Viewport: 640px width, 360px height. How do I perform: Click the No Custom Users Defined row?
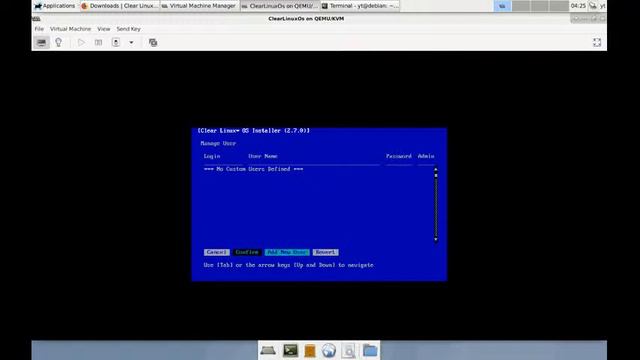pos(253,169)
